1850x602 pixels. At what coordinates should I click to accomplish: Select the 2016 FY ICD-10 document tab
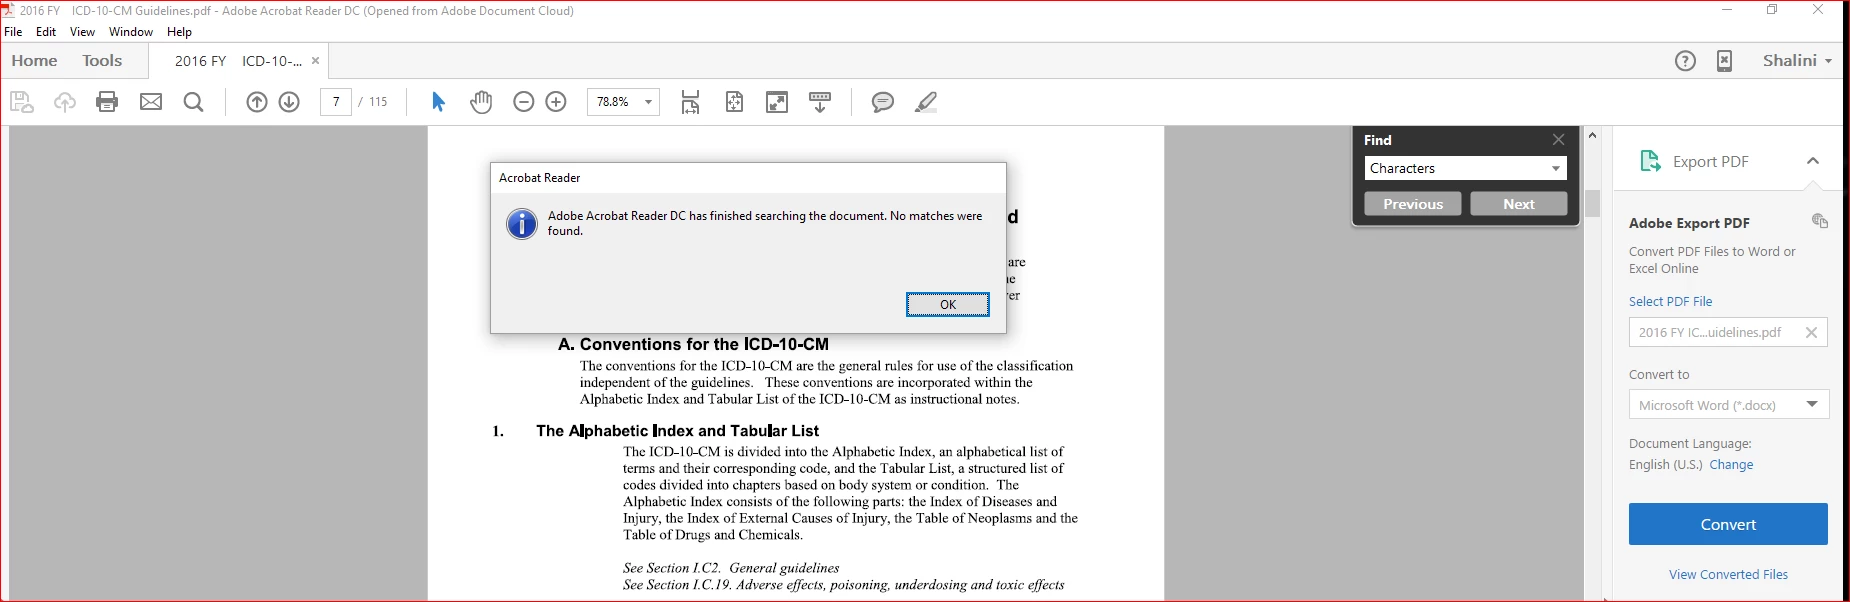[238, 61]
